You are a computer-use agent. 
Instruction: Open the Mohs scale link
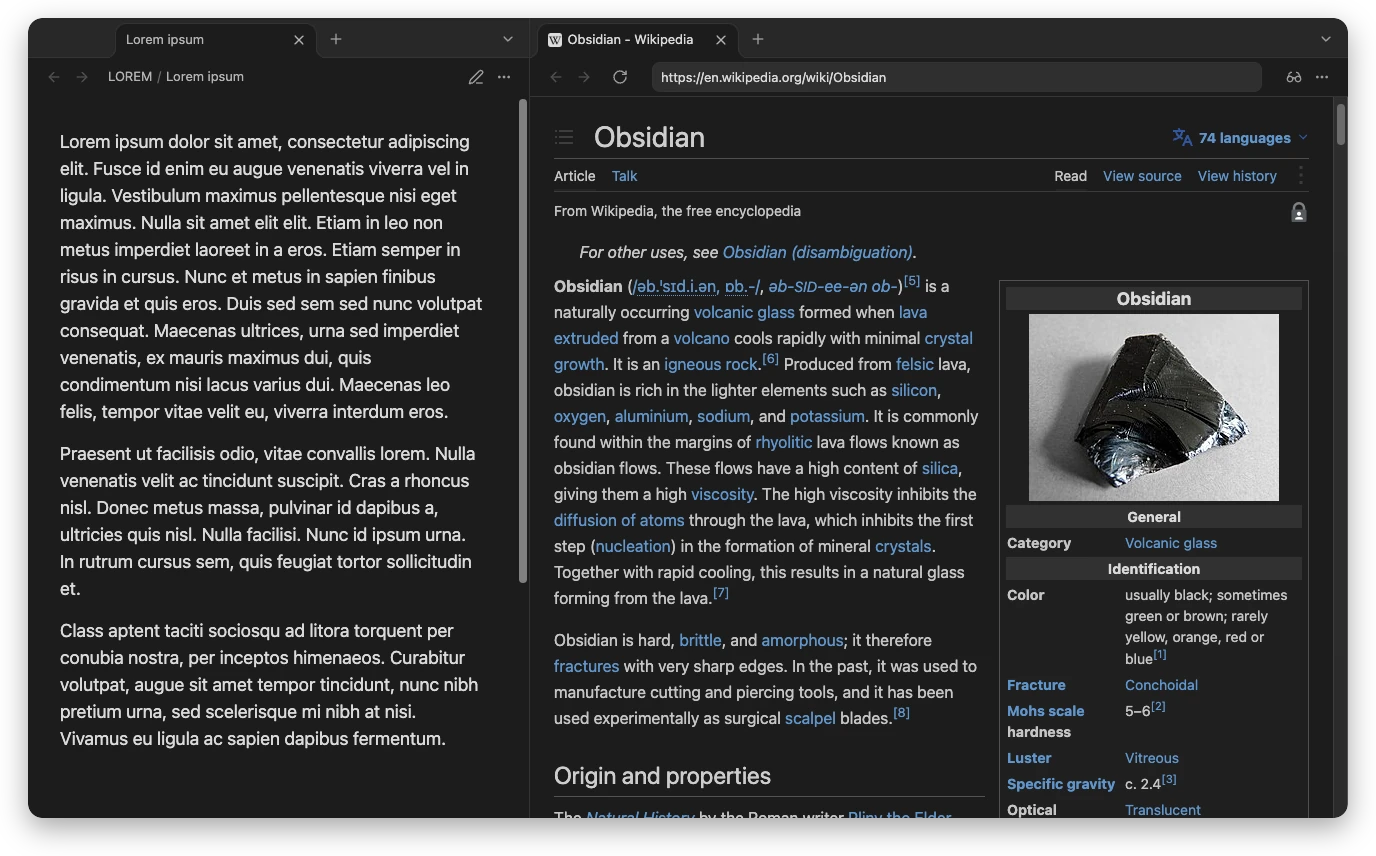1045,711
